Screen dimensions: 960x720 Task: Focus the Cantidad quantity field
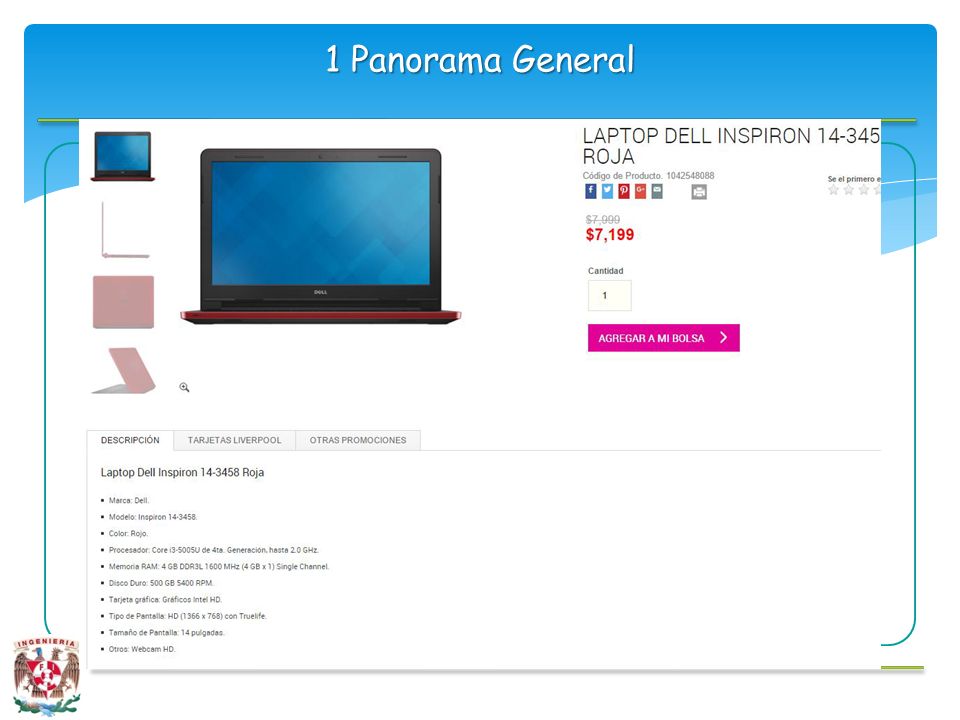pos(609,295)
